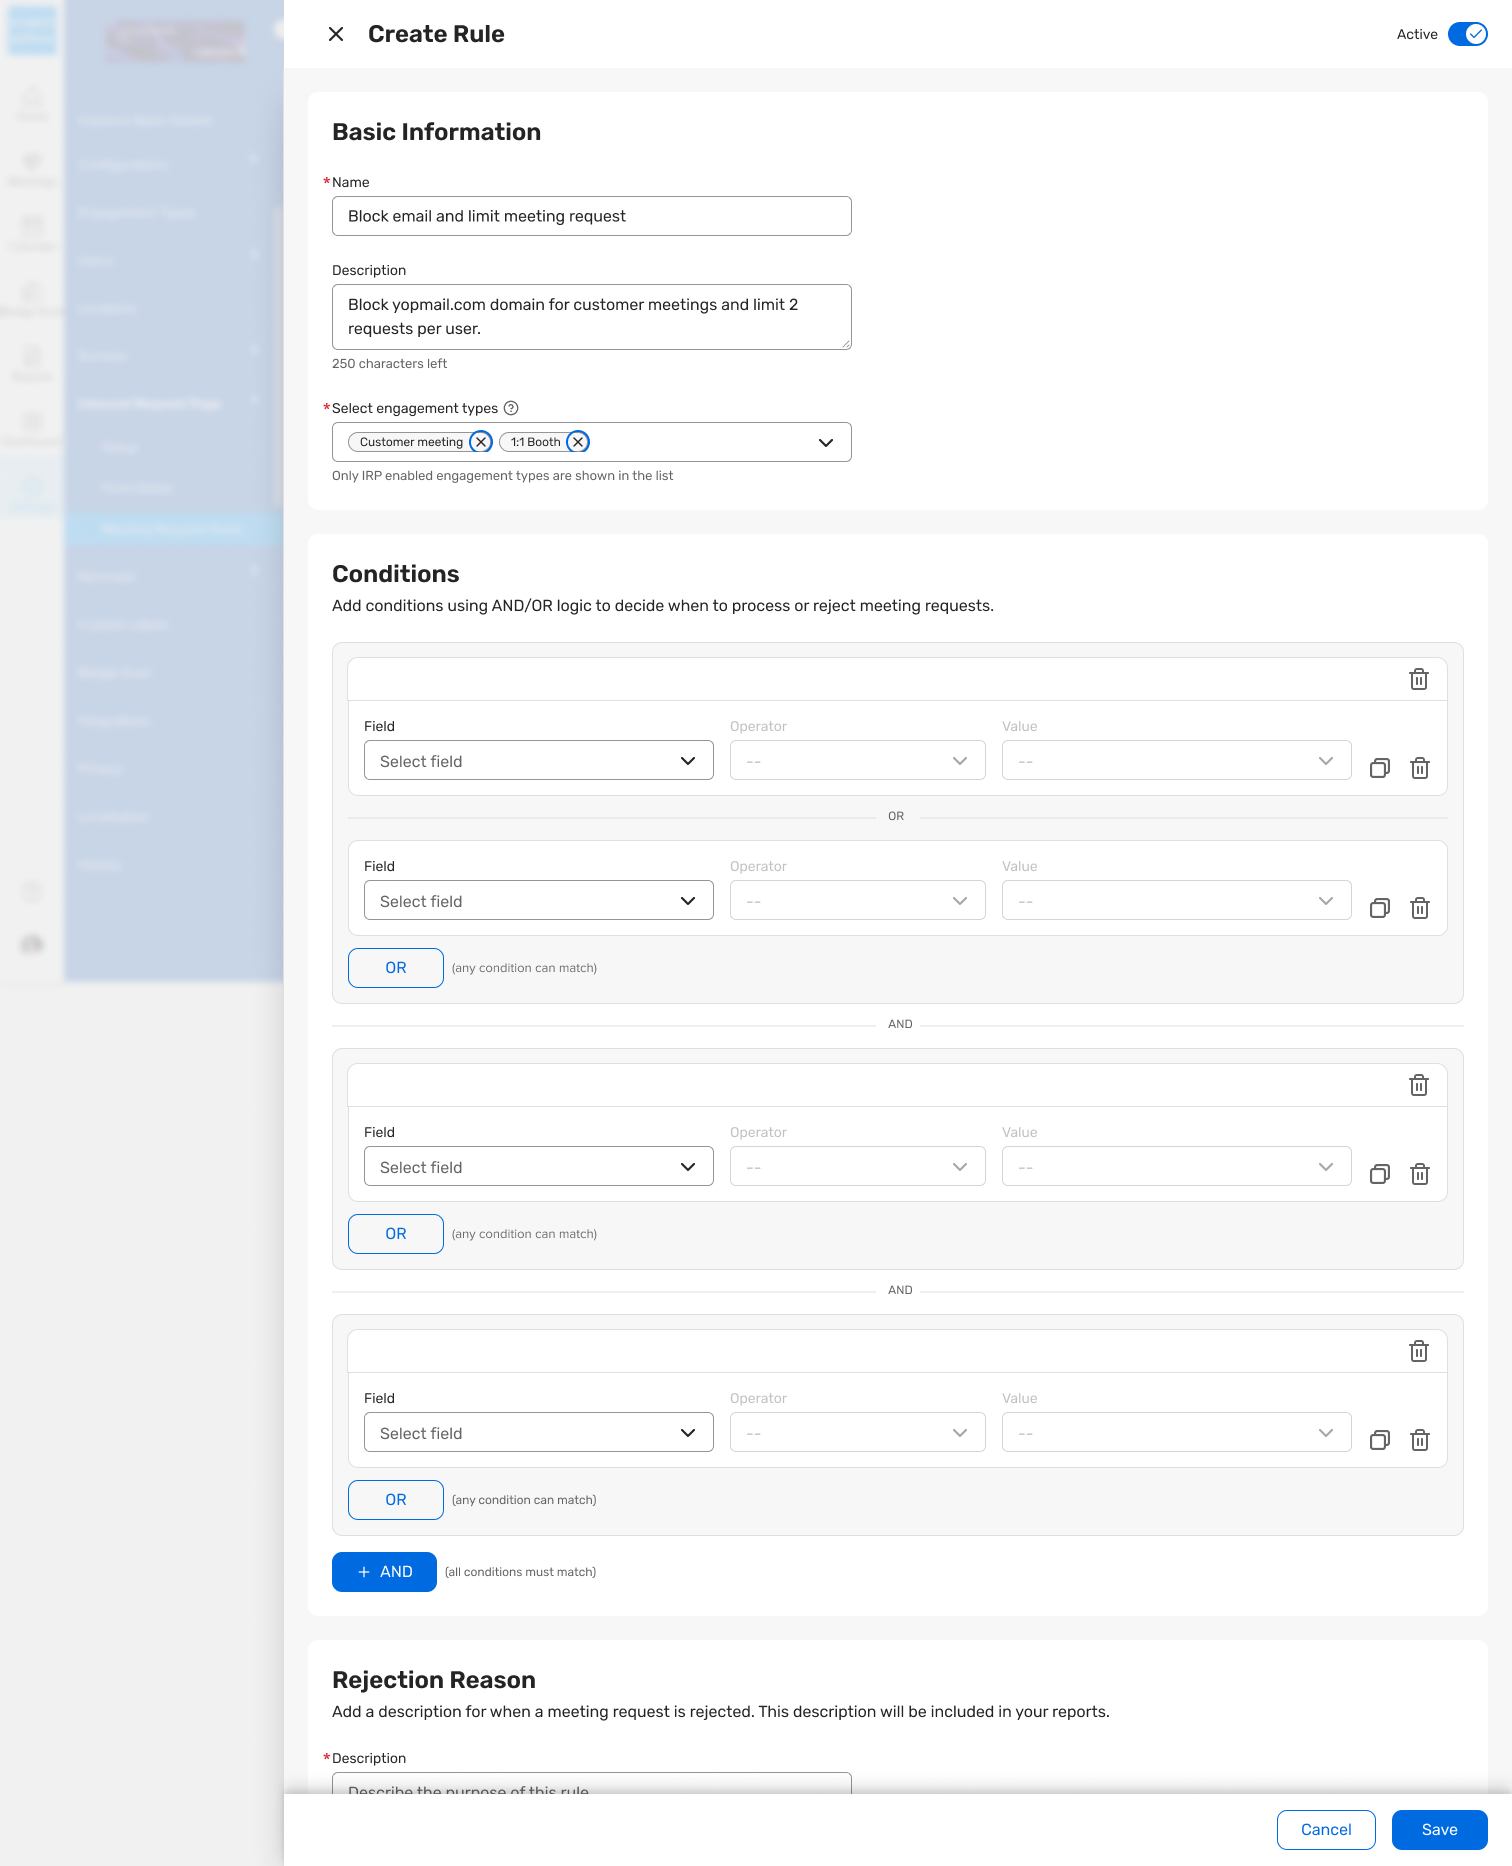Cancel rule creation
This screenshot has height=1866, width=1512.
(1326, 1830)
